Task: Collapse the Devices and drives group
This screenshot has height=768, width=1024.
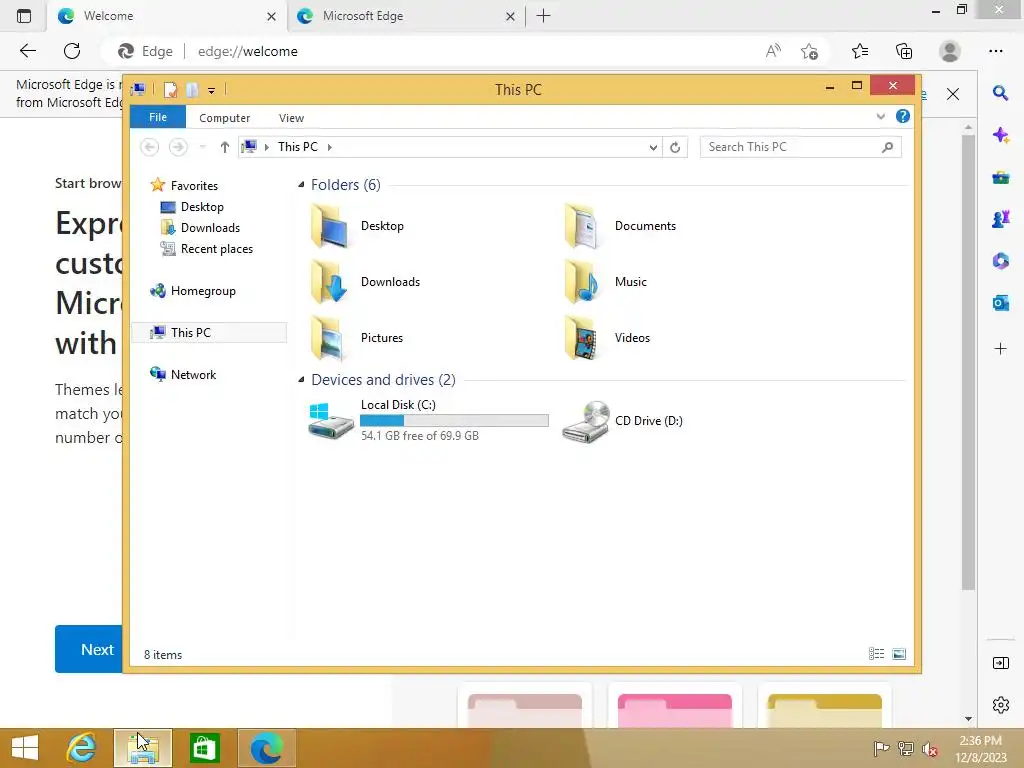Action: pos(301,379)
